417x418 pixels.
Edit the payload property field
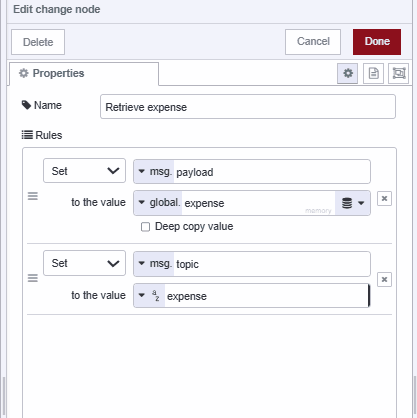tap(272, 172)
